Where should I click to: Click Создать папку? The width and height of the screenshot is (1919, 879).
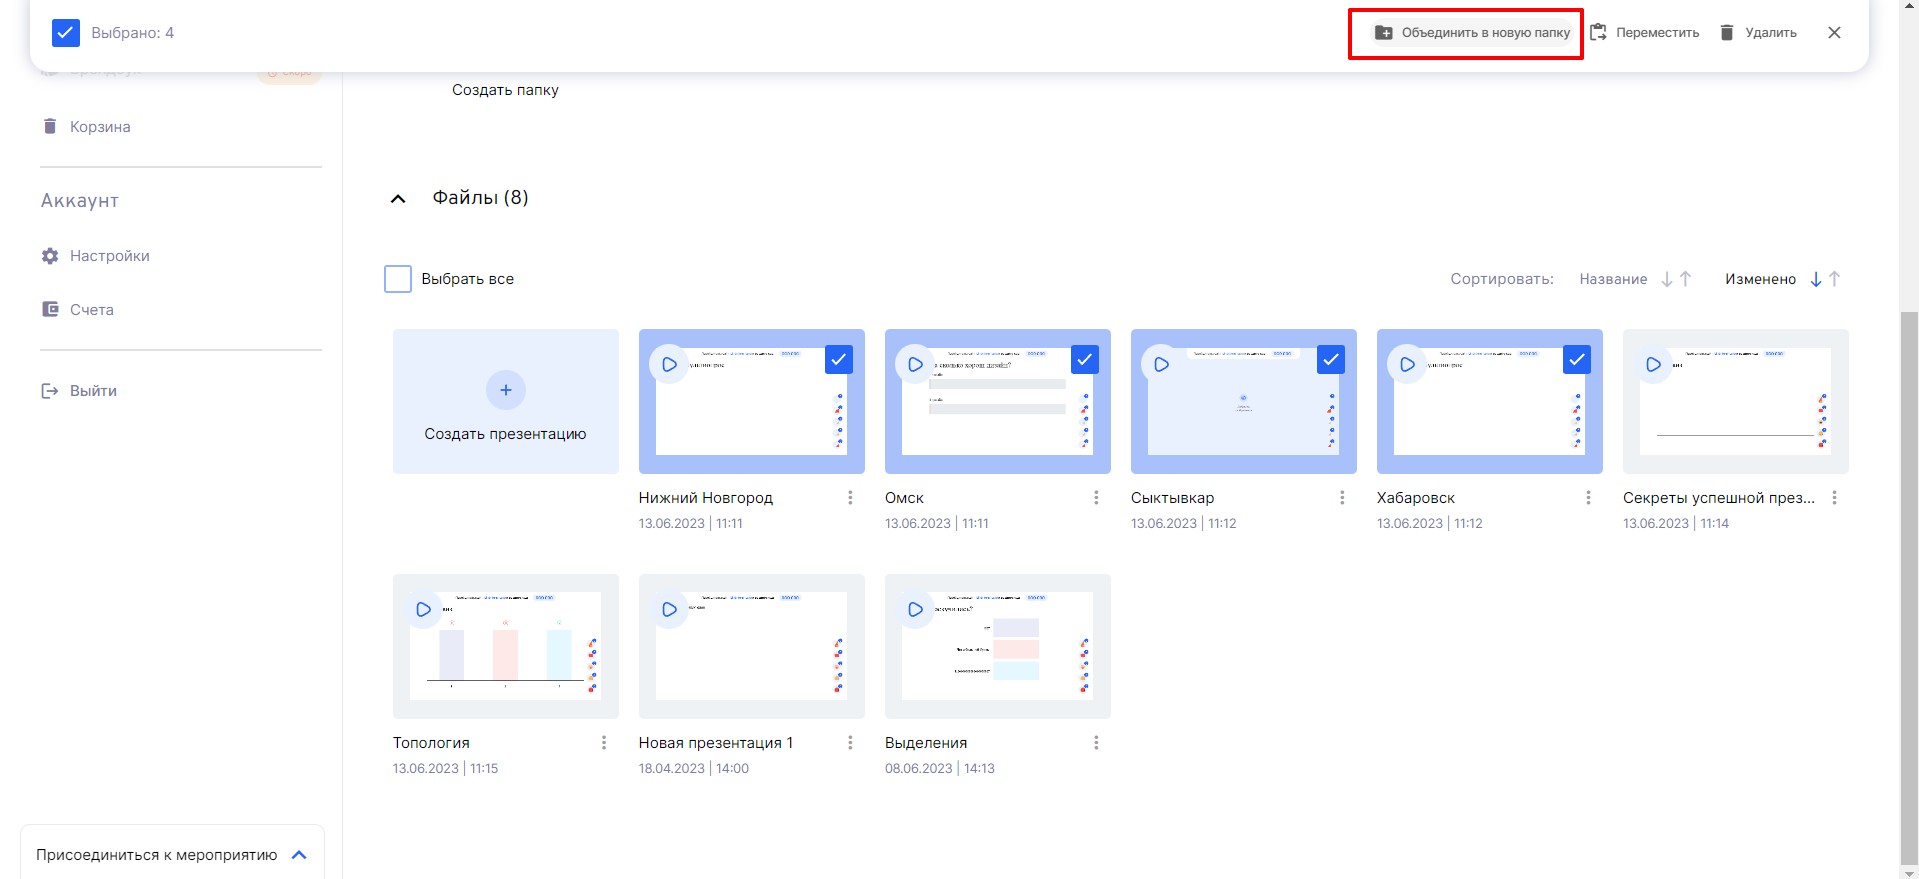(x=505, y=90)
